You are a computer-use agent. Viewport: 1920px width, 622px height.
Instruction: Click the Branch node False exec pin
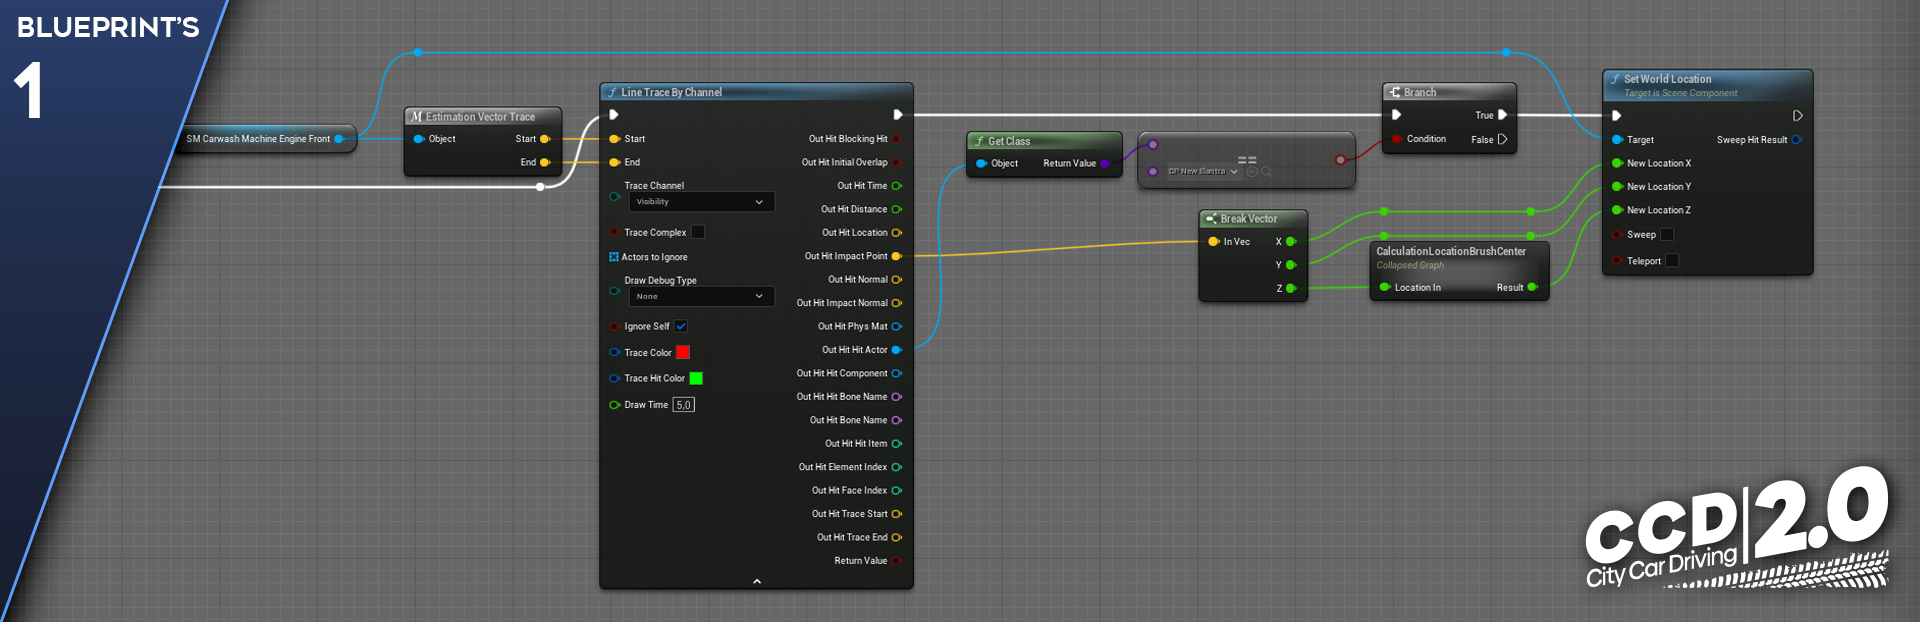(x=1502, y=140)
